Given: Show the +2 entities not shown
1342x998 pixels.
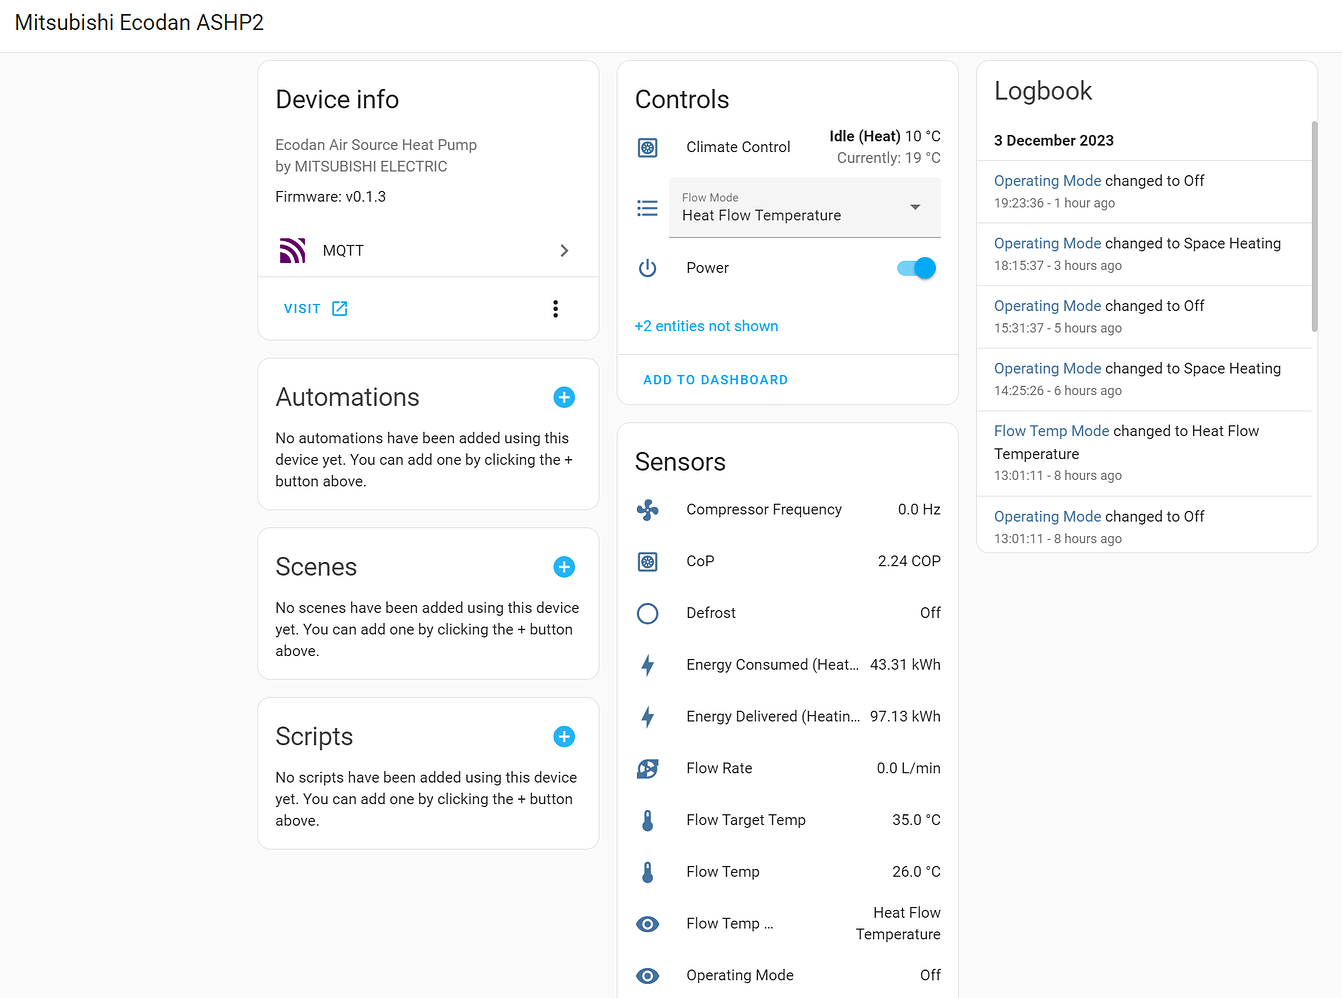Looking at the screenshot, I should tap(706, 326).
